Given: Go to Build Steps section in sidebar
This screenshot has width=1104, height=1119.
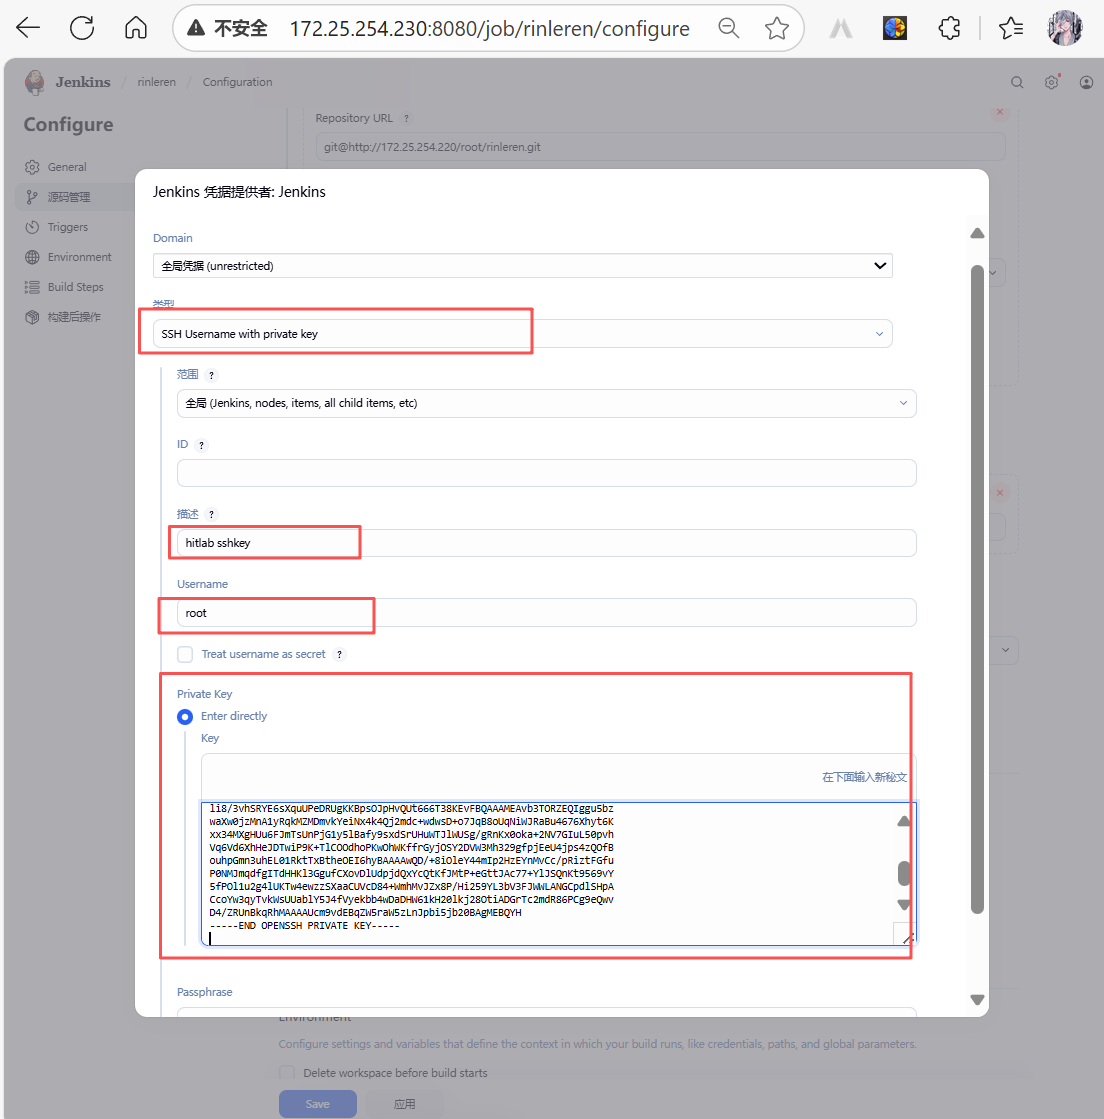Looking at the screenshot, I should coord(75,287).
